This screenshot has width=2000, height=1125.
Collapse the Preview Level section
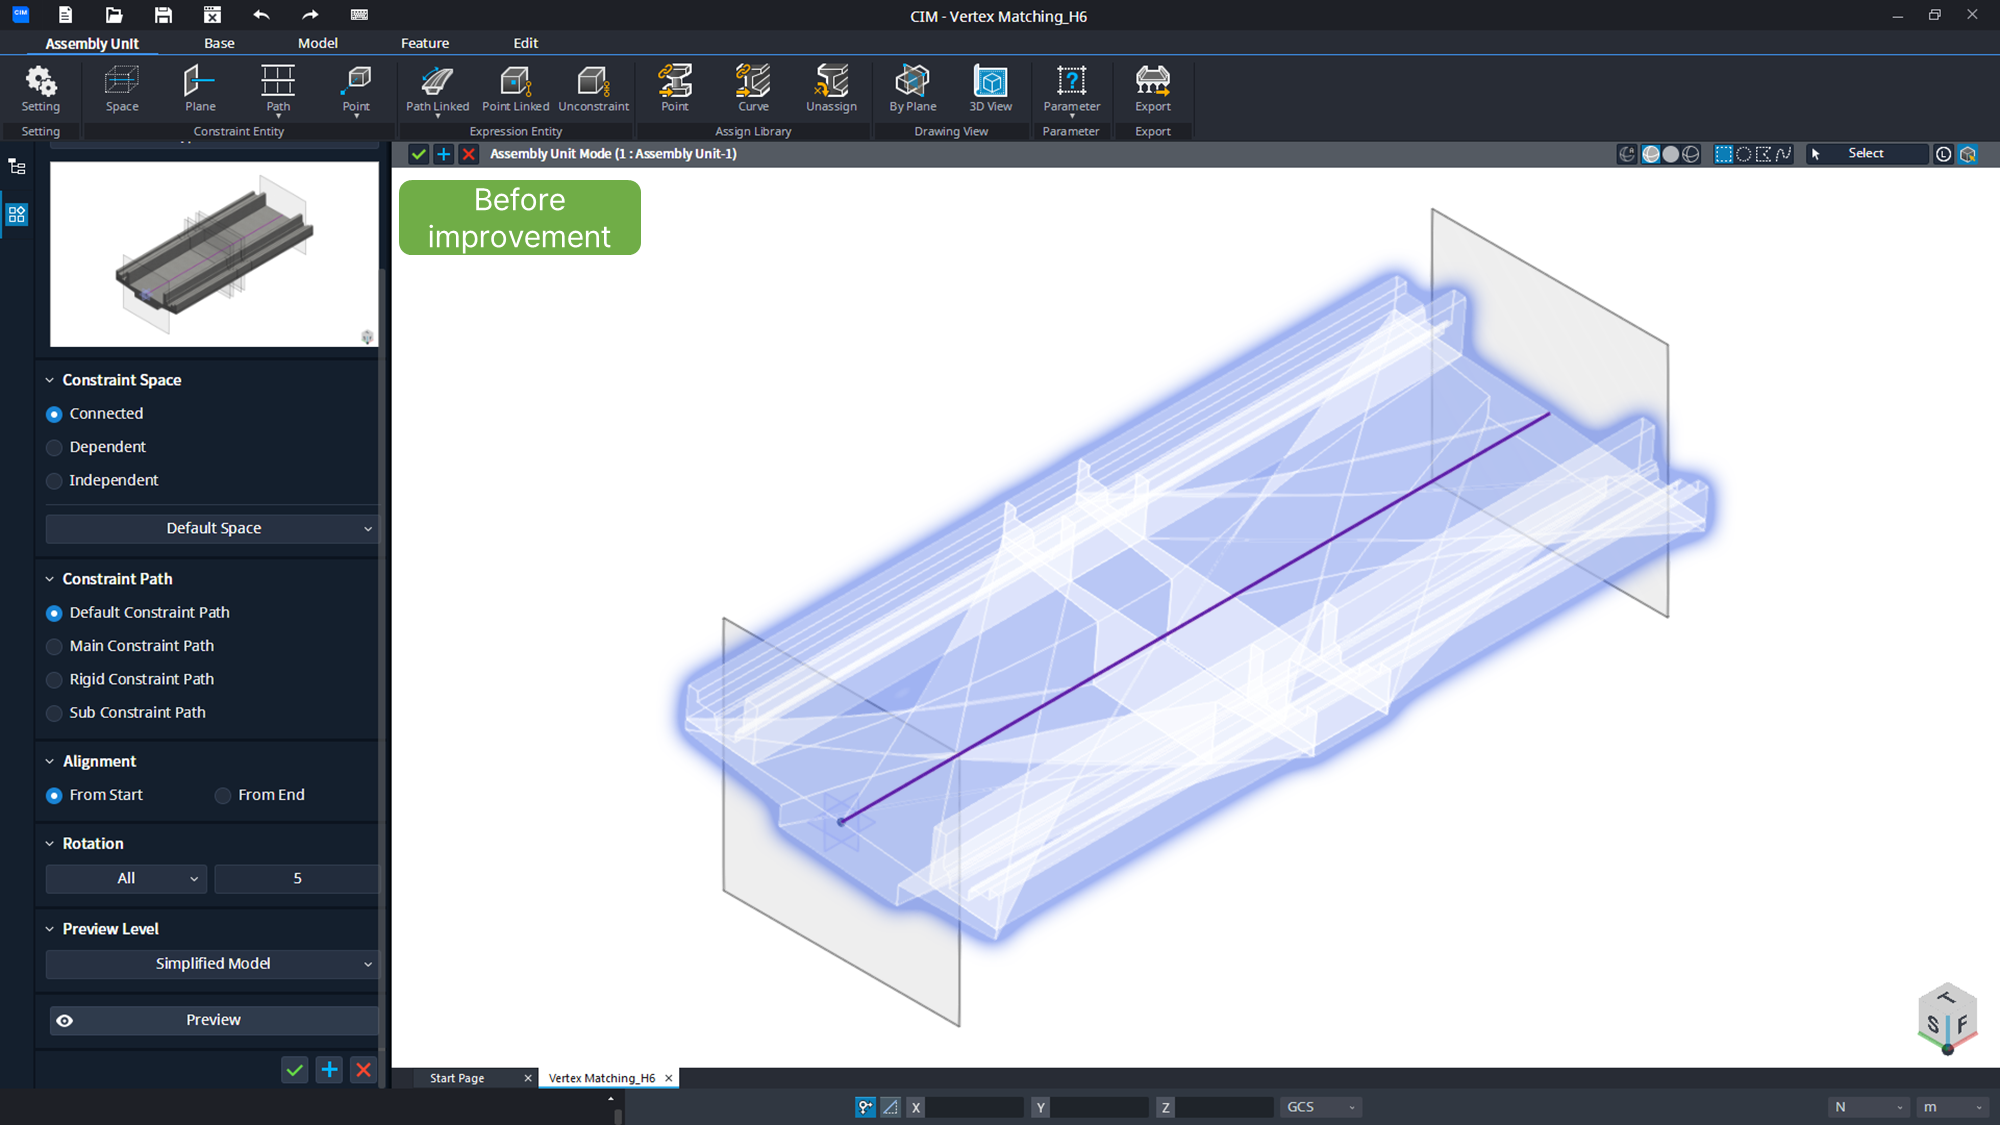click(49, 929)
